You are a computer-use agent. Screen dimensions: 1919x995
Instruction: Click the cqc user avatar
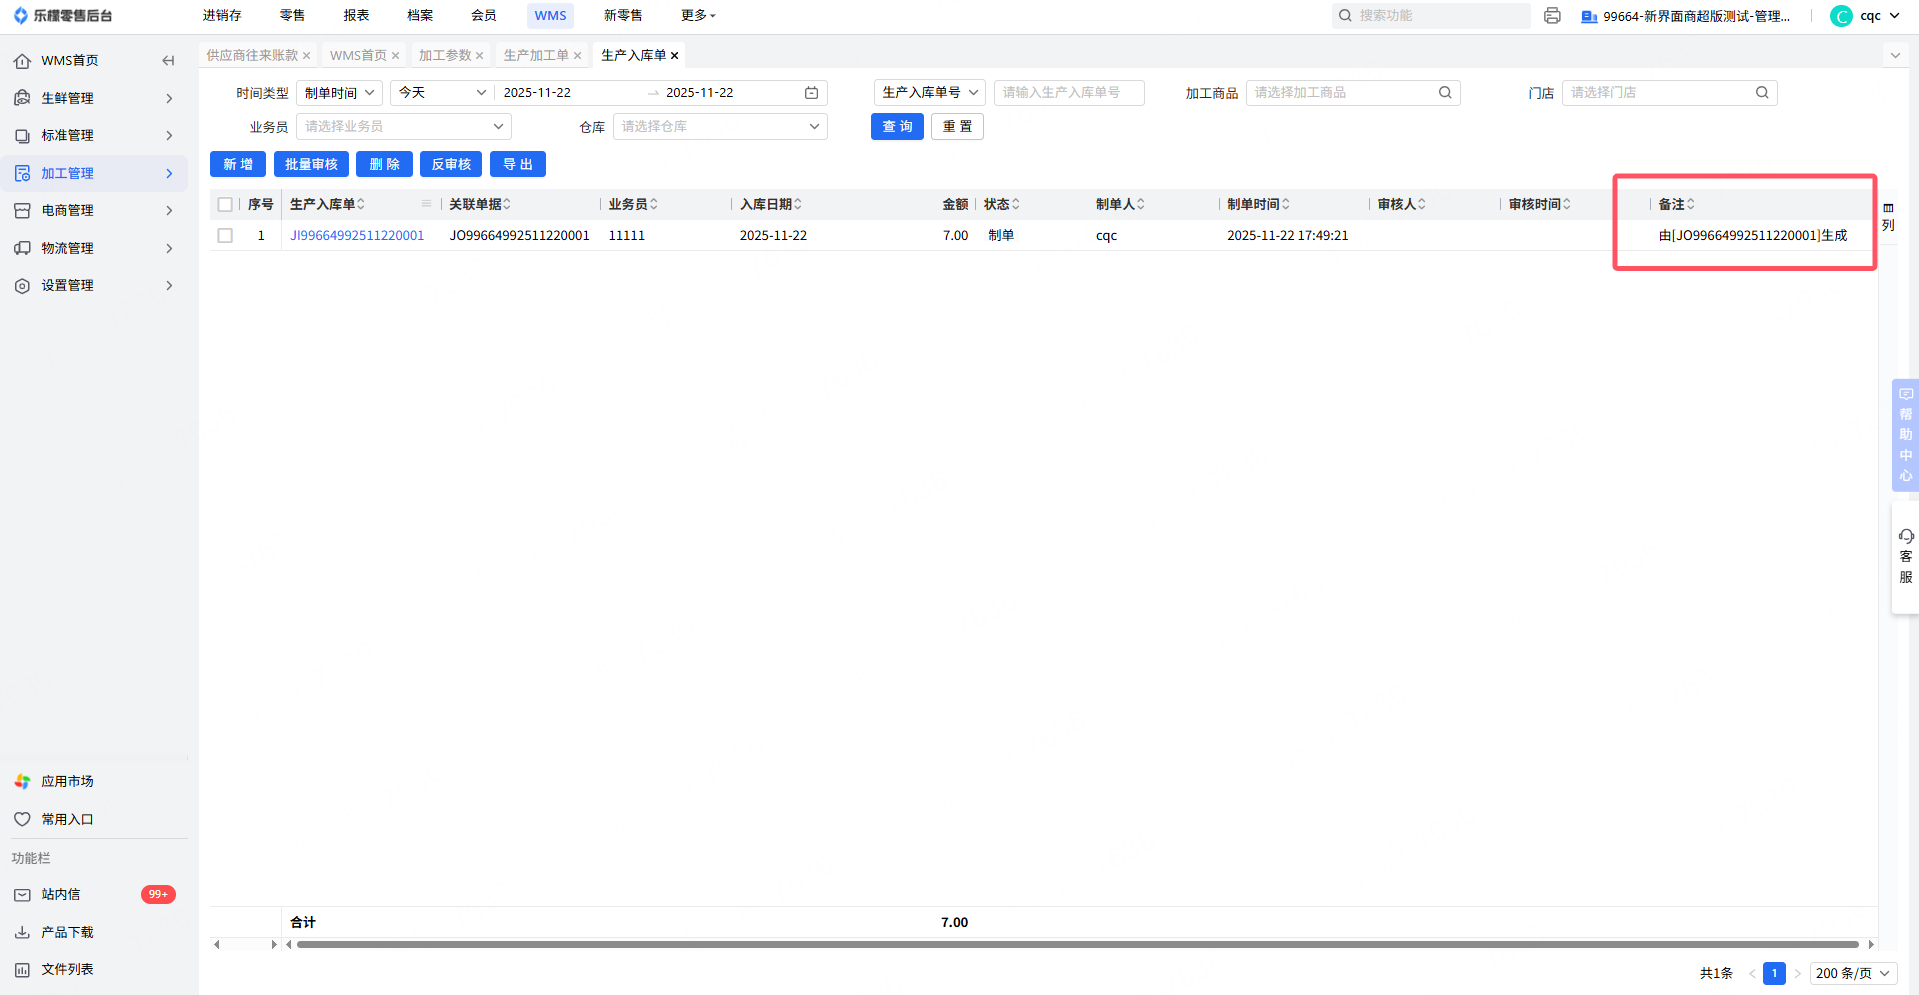[x=1841, y=16]
